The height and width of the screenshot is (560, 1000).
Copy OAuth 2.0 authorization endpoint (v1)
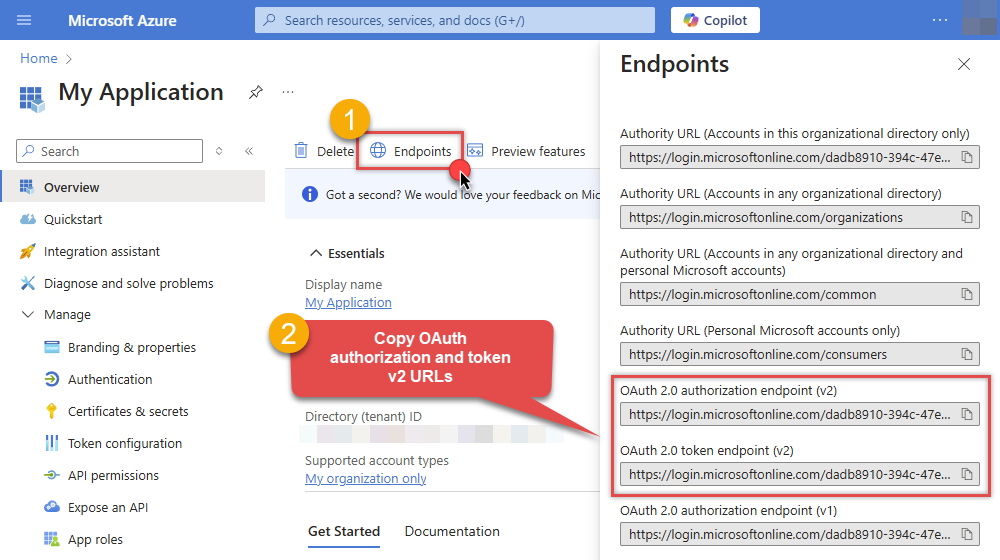967,534
